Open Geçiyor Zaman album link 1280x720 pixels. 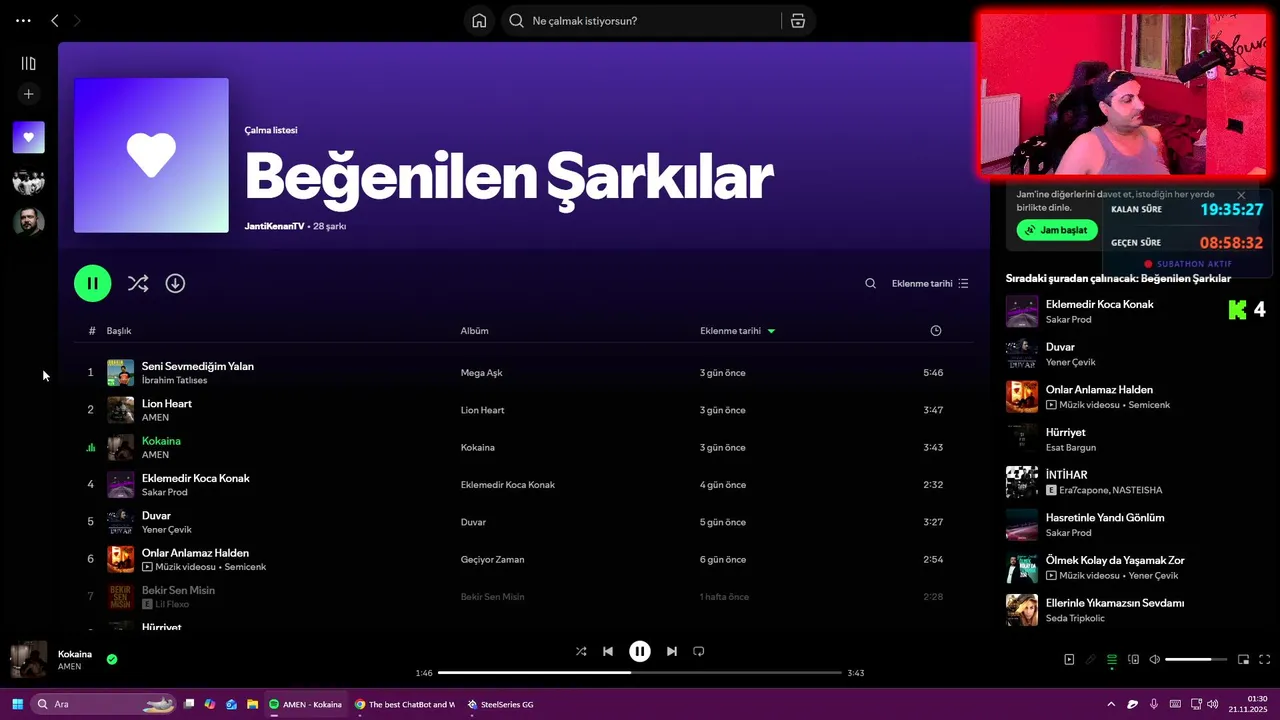492,560
